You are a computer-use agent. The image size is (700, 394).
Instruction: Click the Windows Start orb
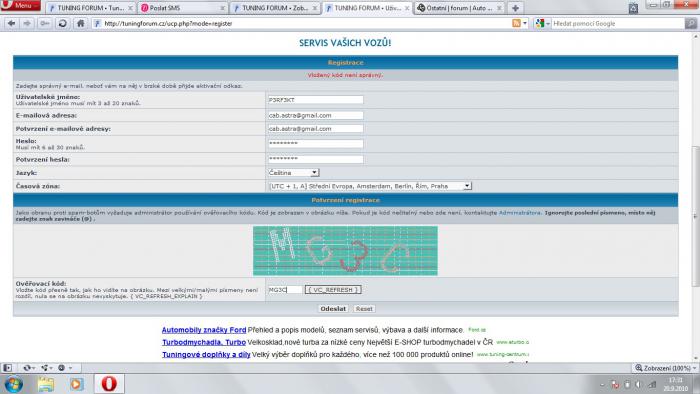(x=14, y=384)
